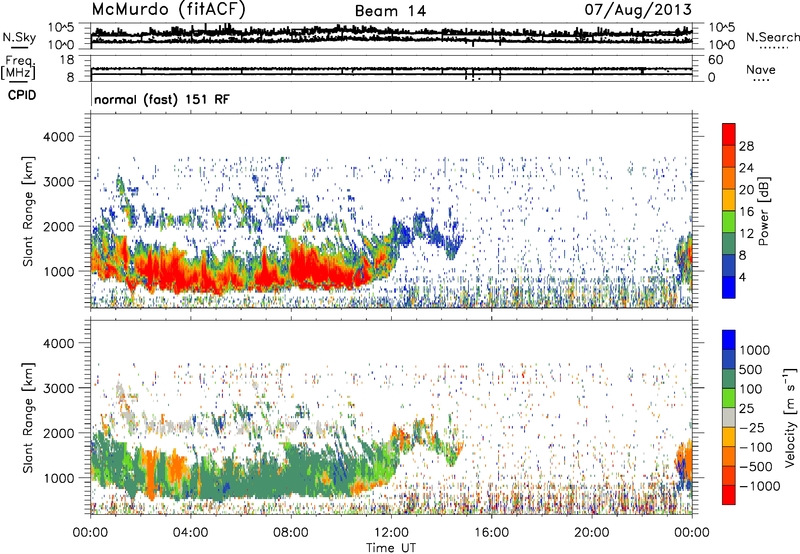Click the 'McMurdo (fitACF)' title
Viewport: 800px width, 554px height.
coord(168,10)
